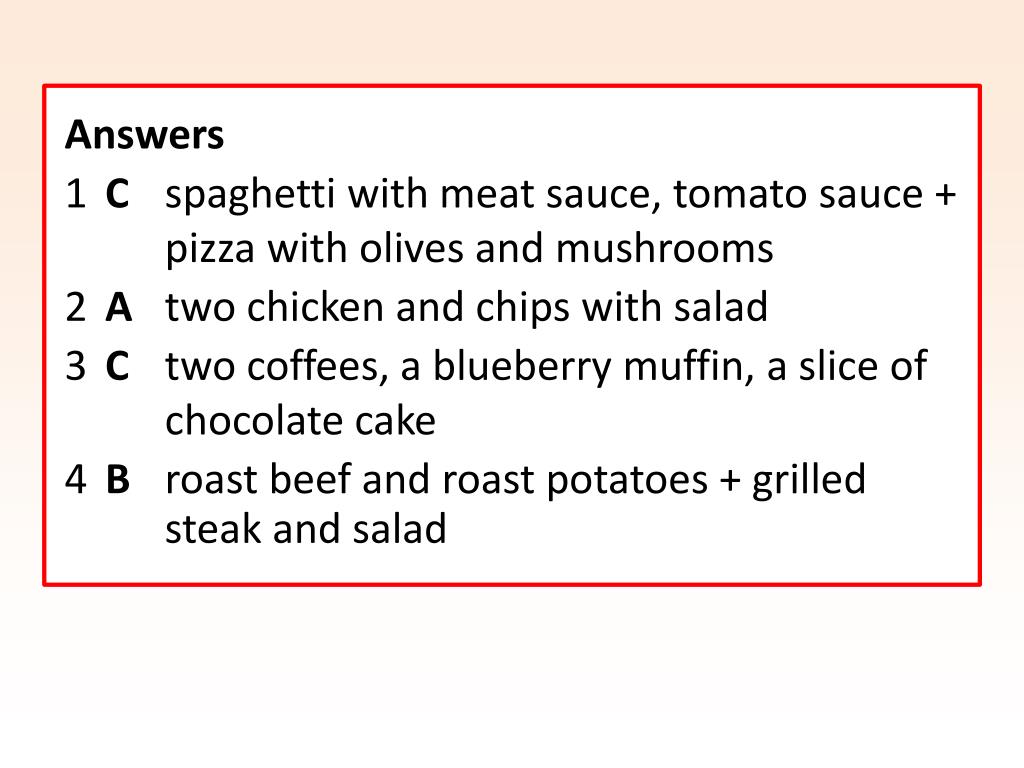The width and height of the screenshot is (1024, 768).
Task: Click the 'chocolate cake' text
Action: (x=300, y=421)
